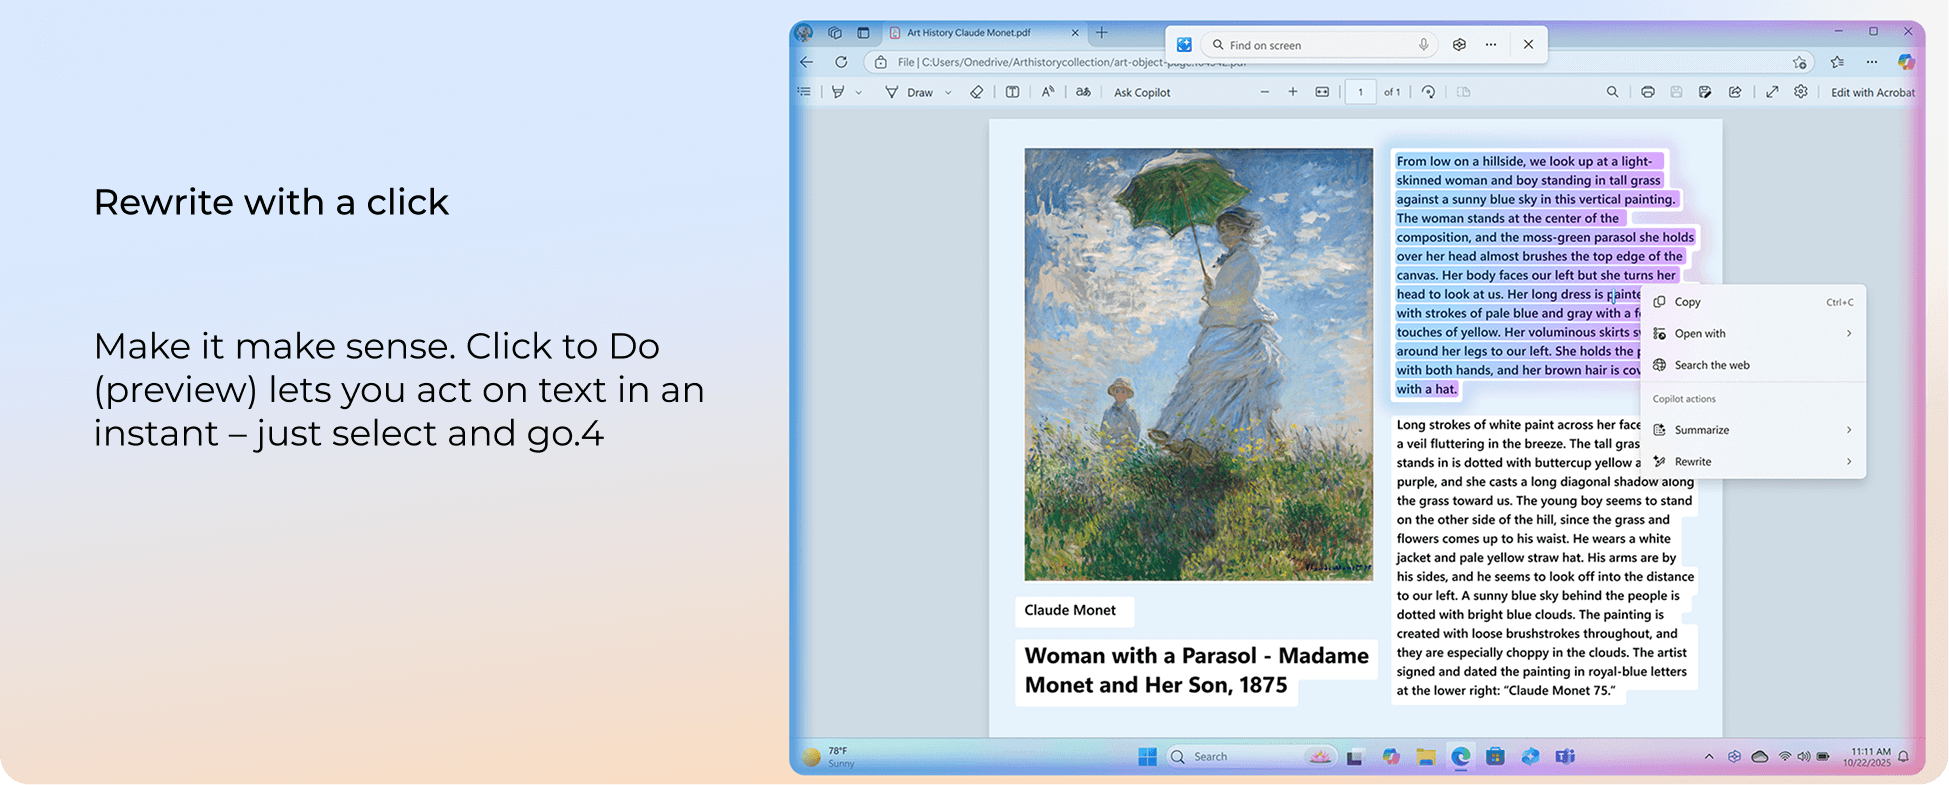Open the Click to Do settings icon
The width and height of the screenshot is (1949, 785).
pos(1459,44)
